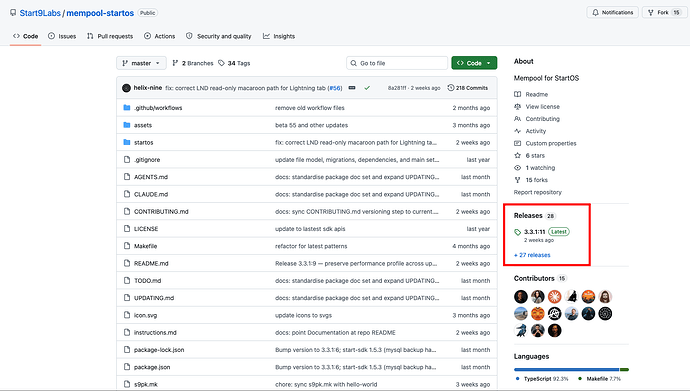
Task: Expand the master branch dropdown
Action: click(x=141, y=63)
